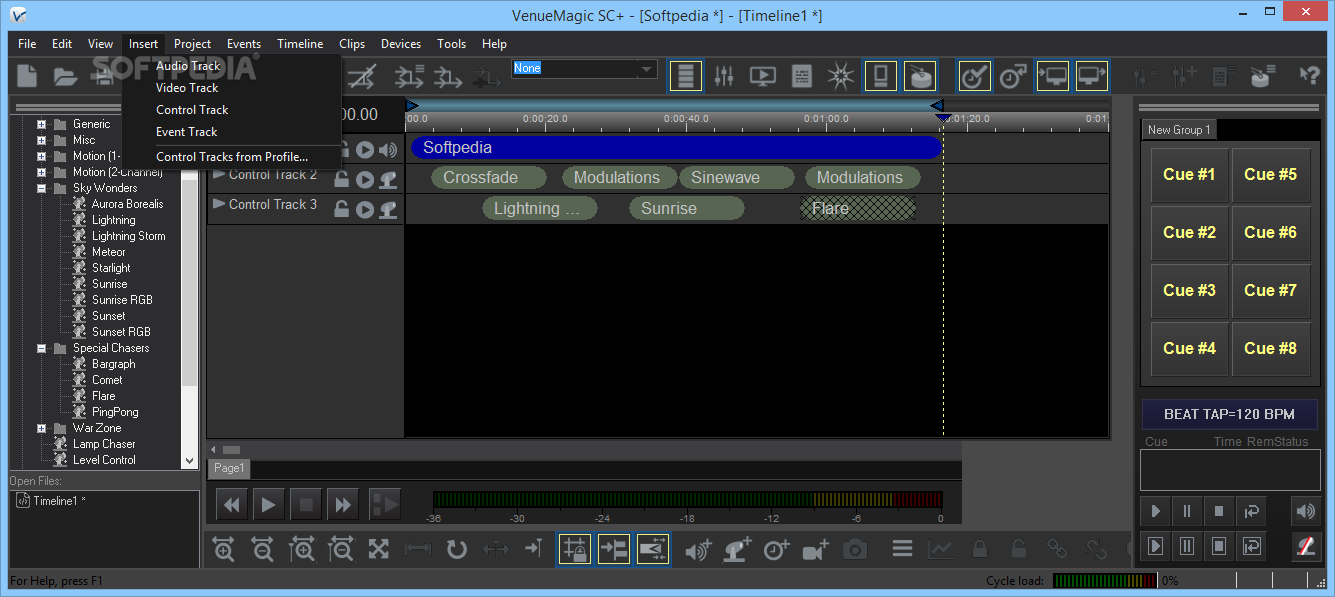Click the burst effects toolbar icon

(x=840, y=76)
